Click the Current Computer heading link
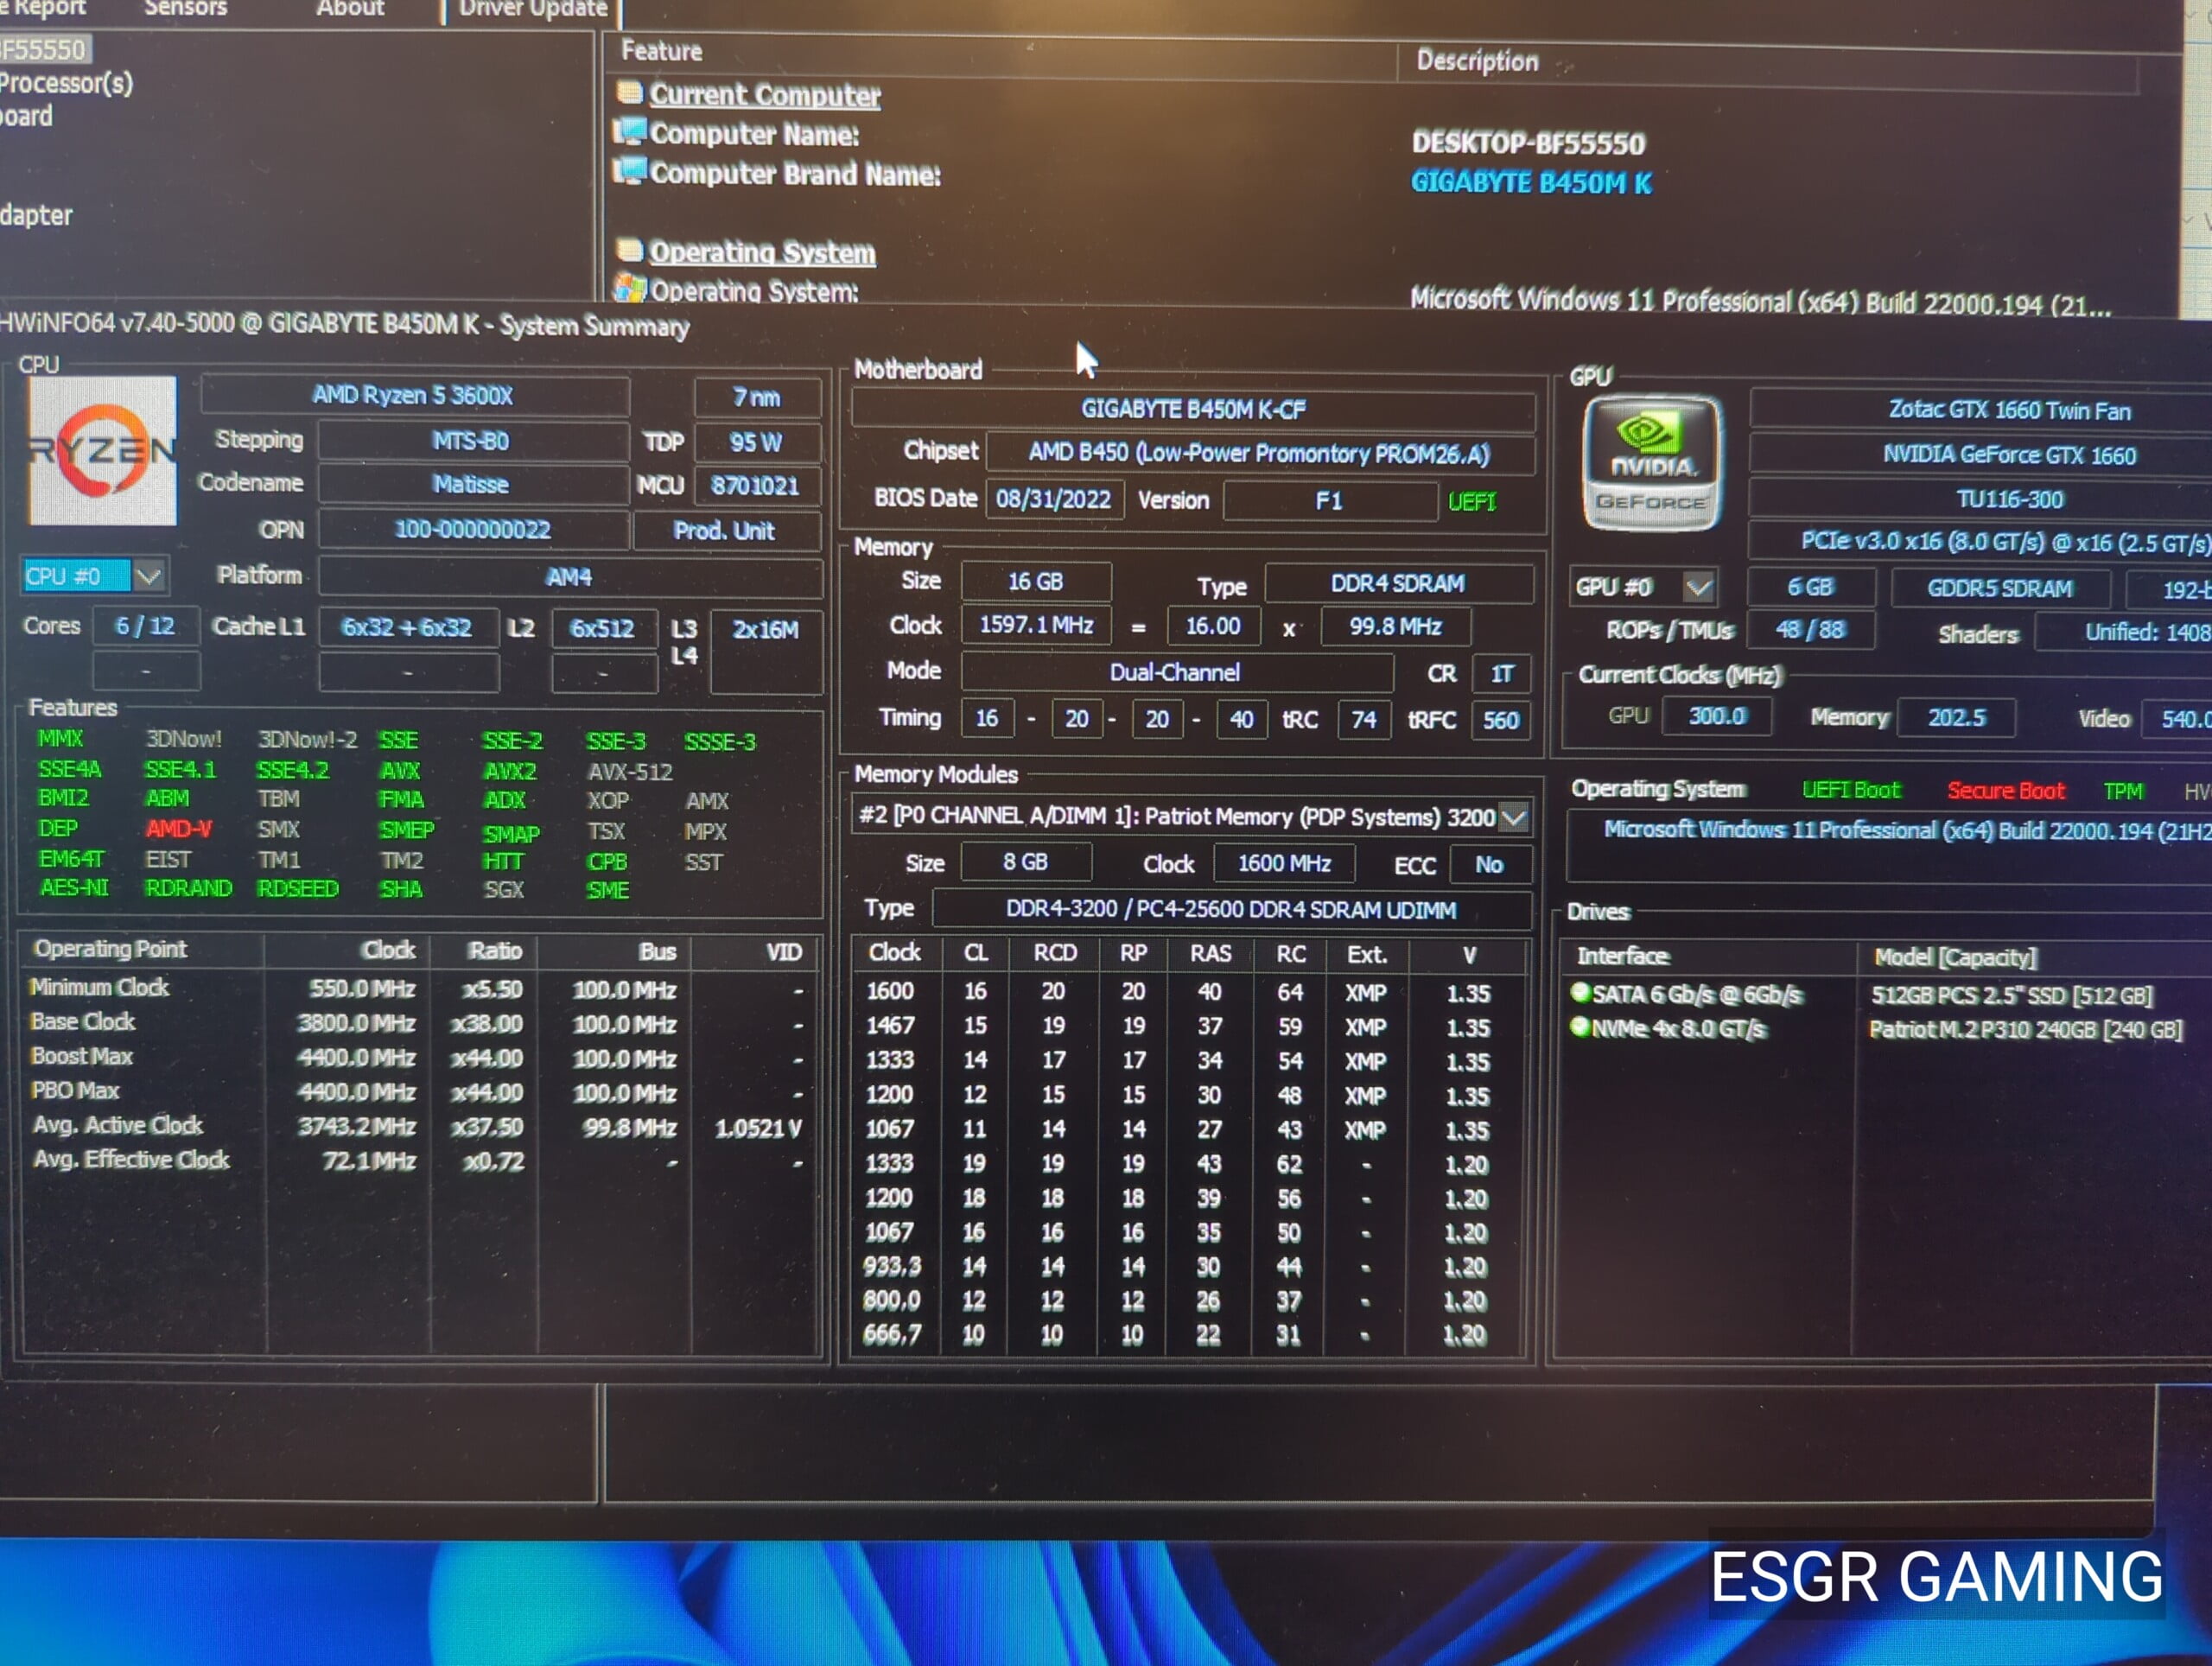This screenshot has height=1666, width=2212. pyautogui.click(x=764, y=95)
